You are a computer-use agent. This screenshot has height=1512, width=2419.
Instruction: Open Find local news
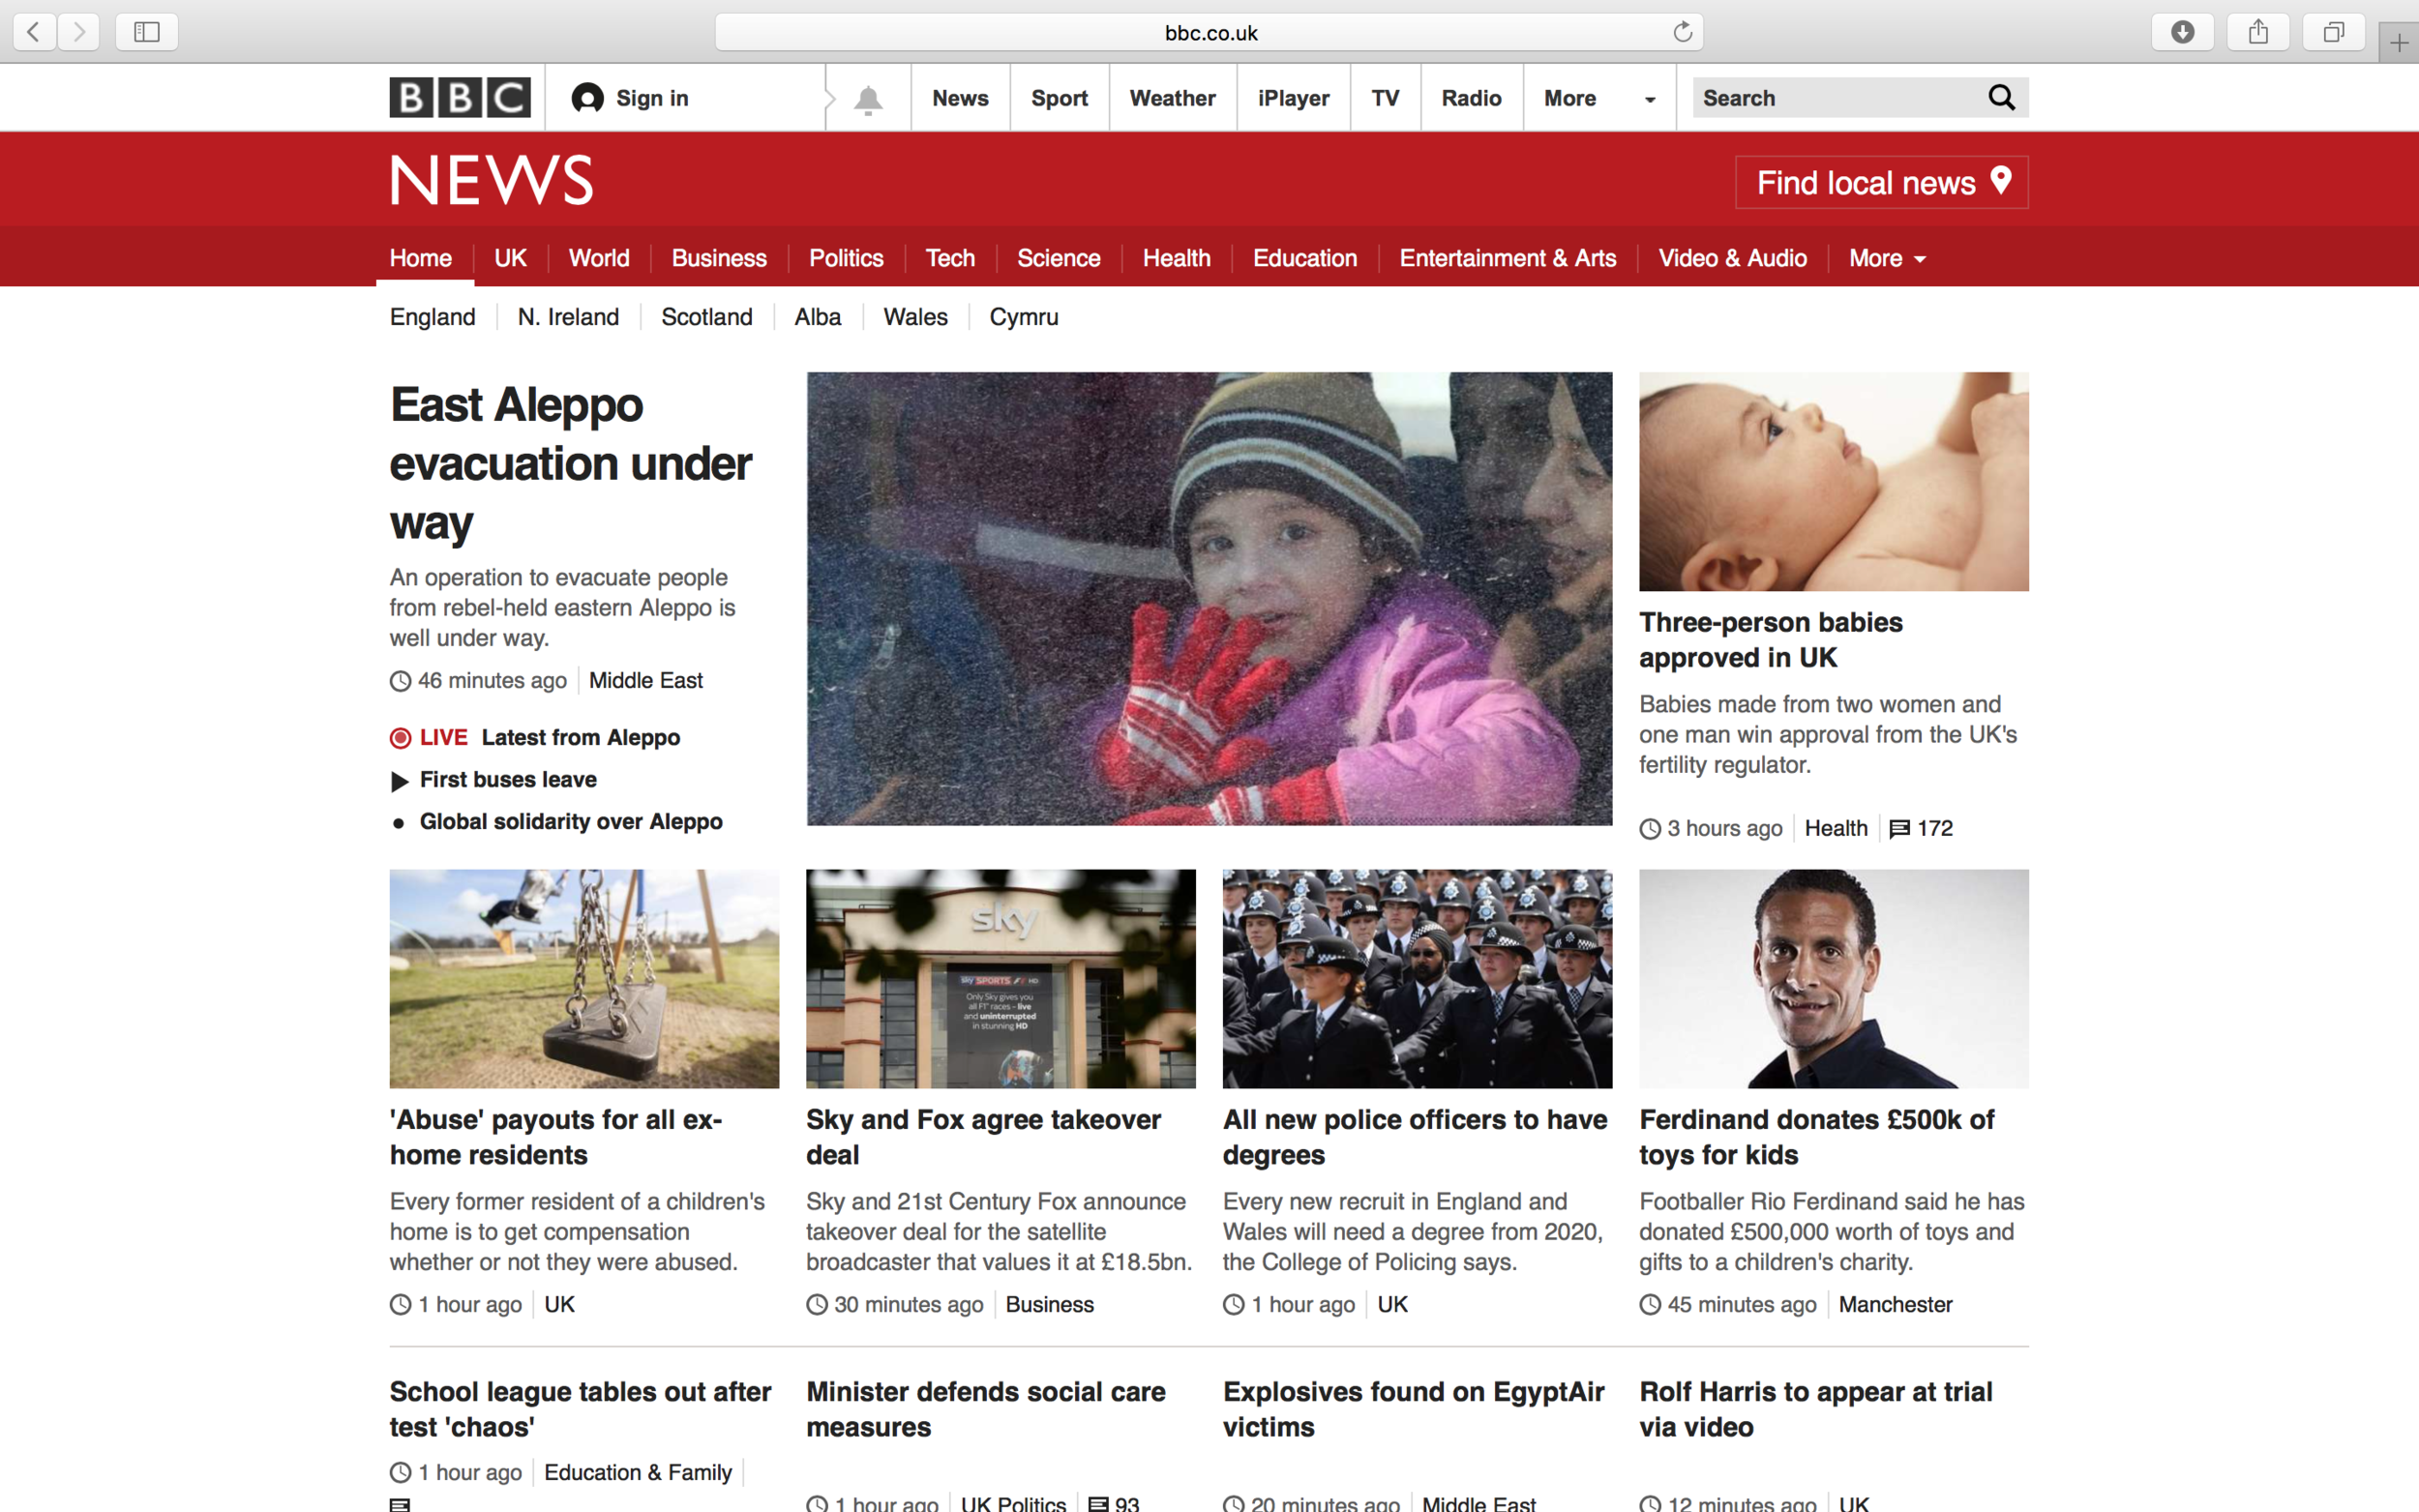tap(1882, 182)
